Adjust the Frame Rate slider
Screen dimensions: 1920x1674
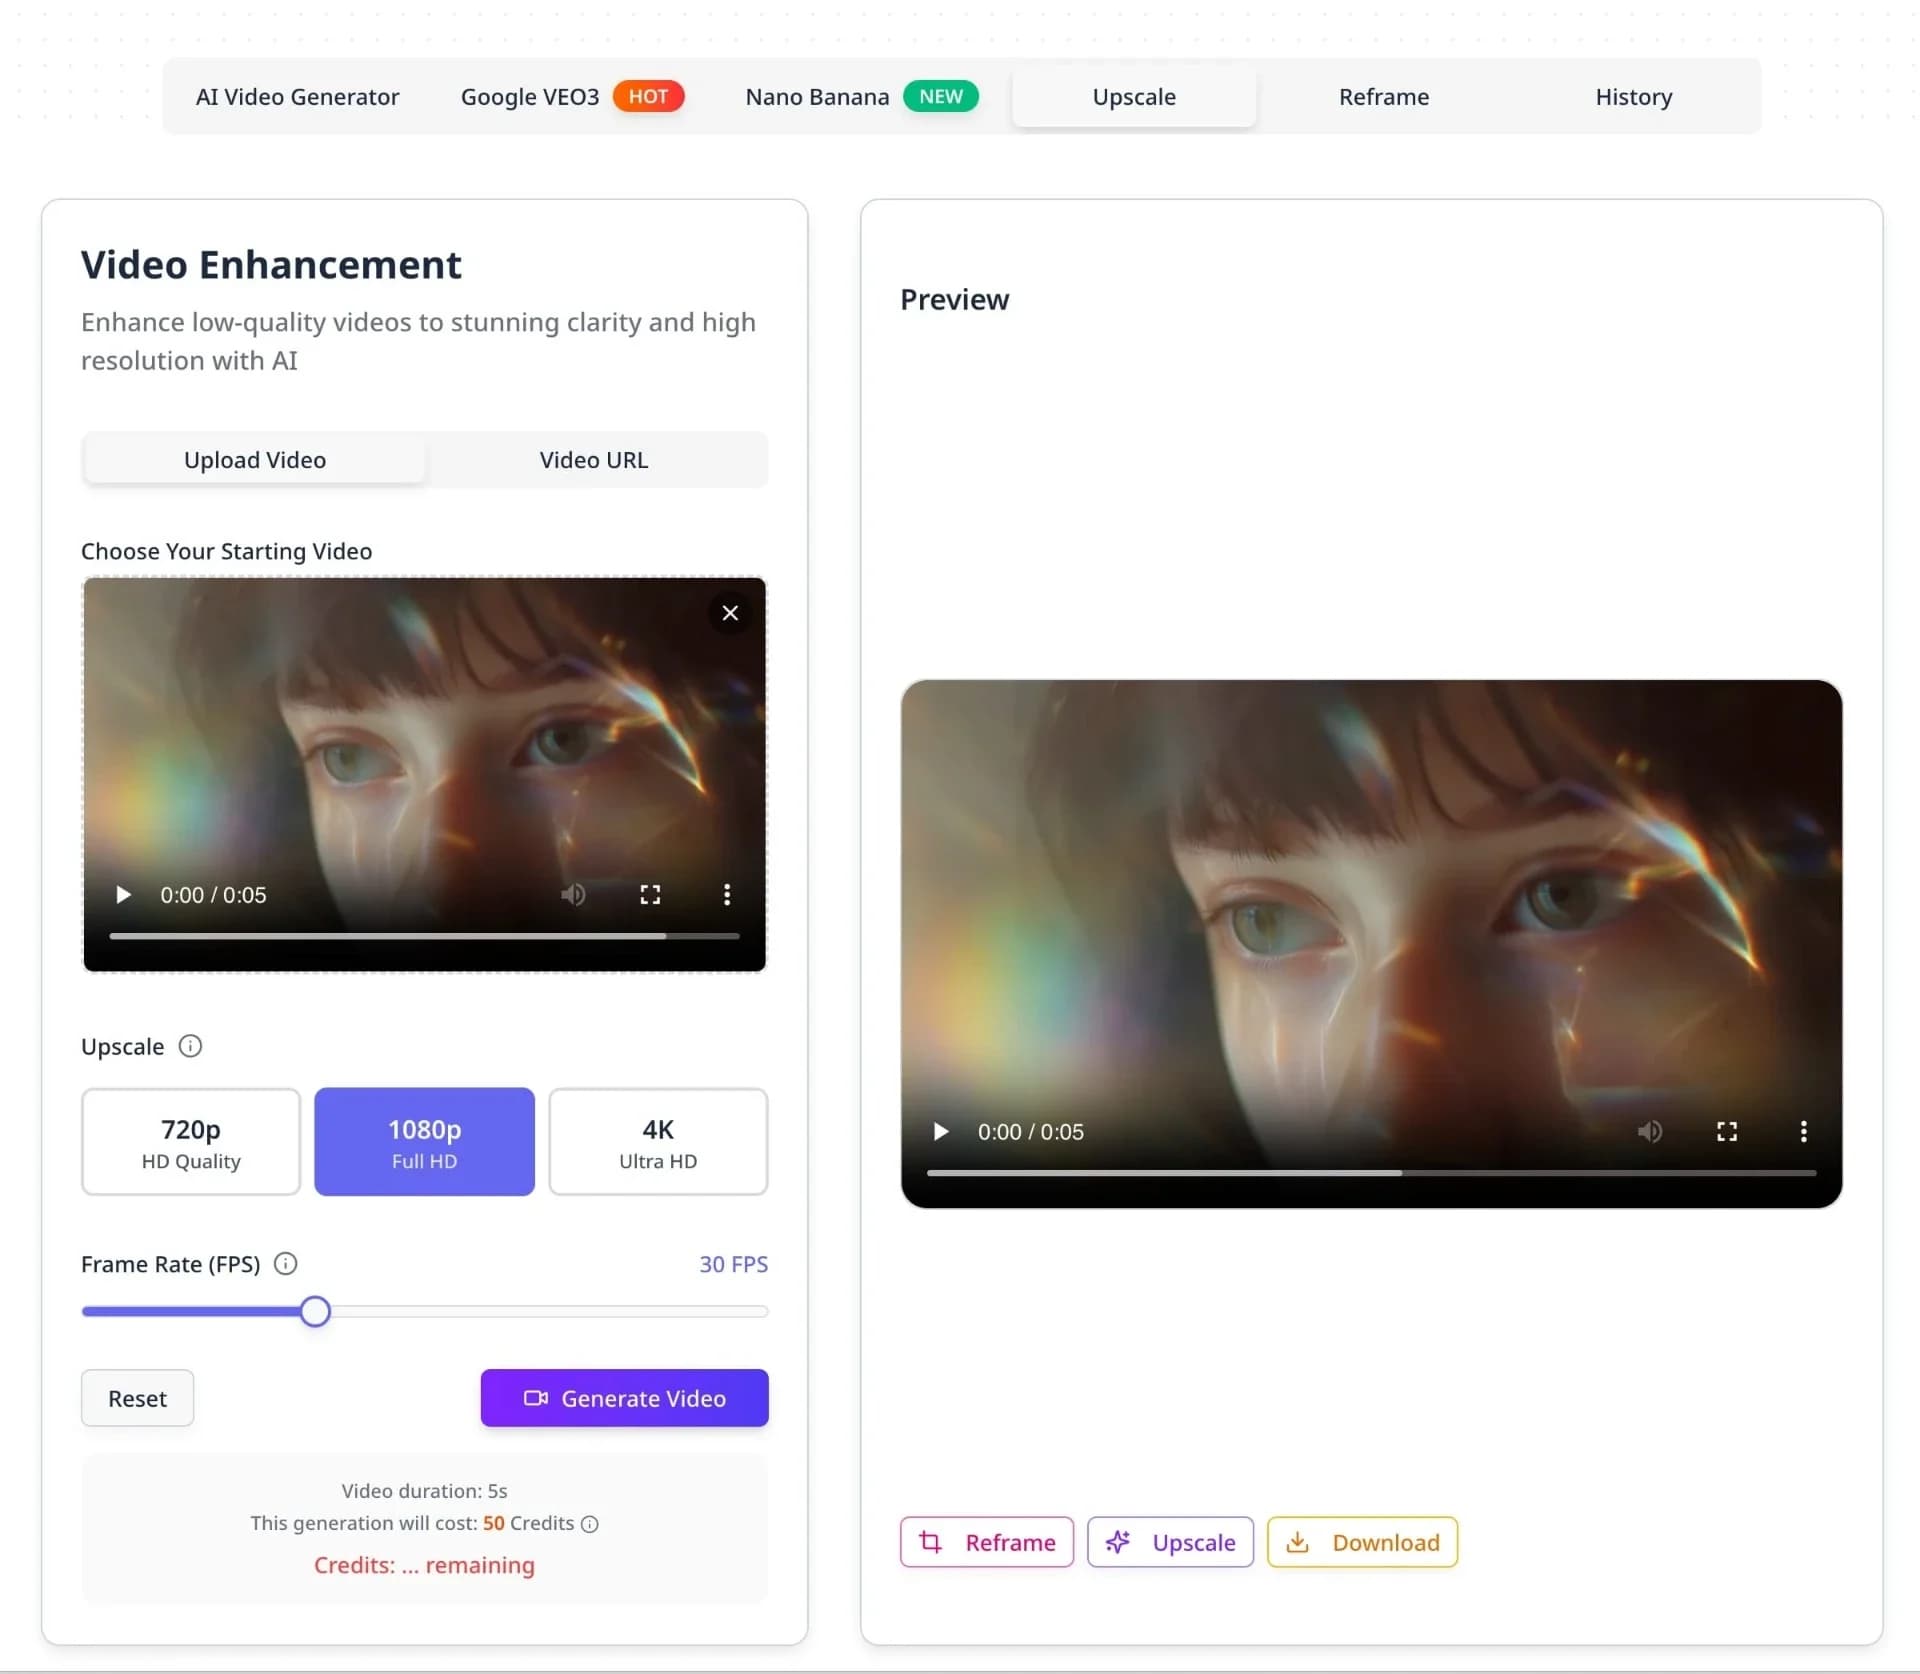(x=315, y=1311)
